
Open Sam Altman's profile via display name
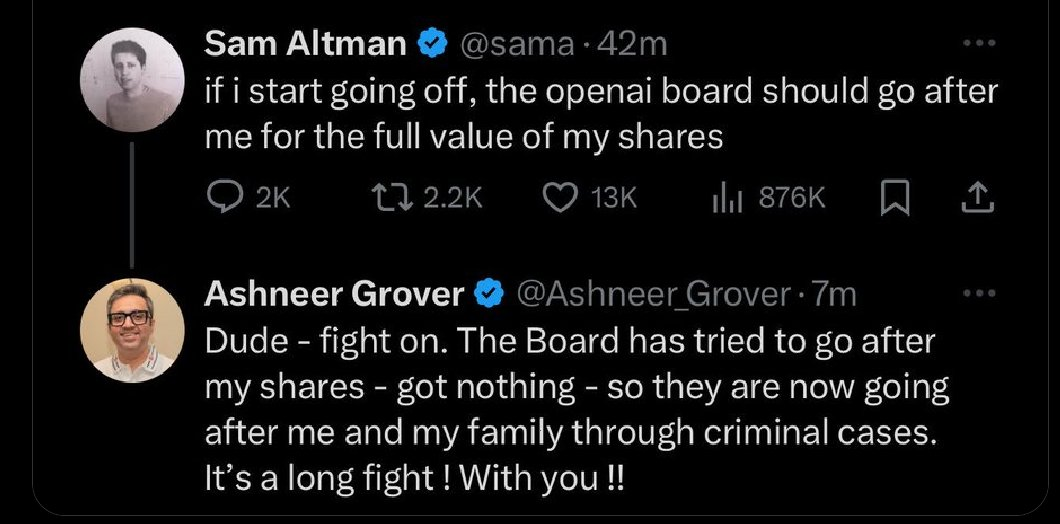(305, 44)
